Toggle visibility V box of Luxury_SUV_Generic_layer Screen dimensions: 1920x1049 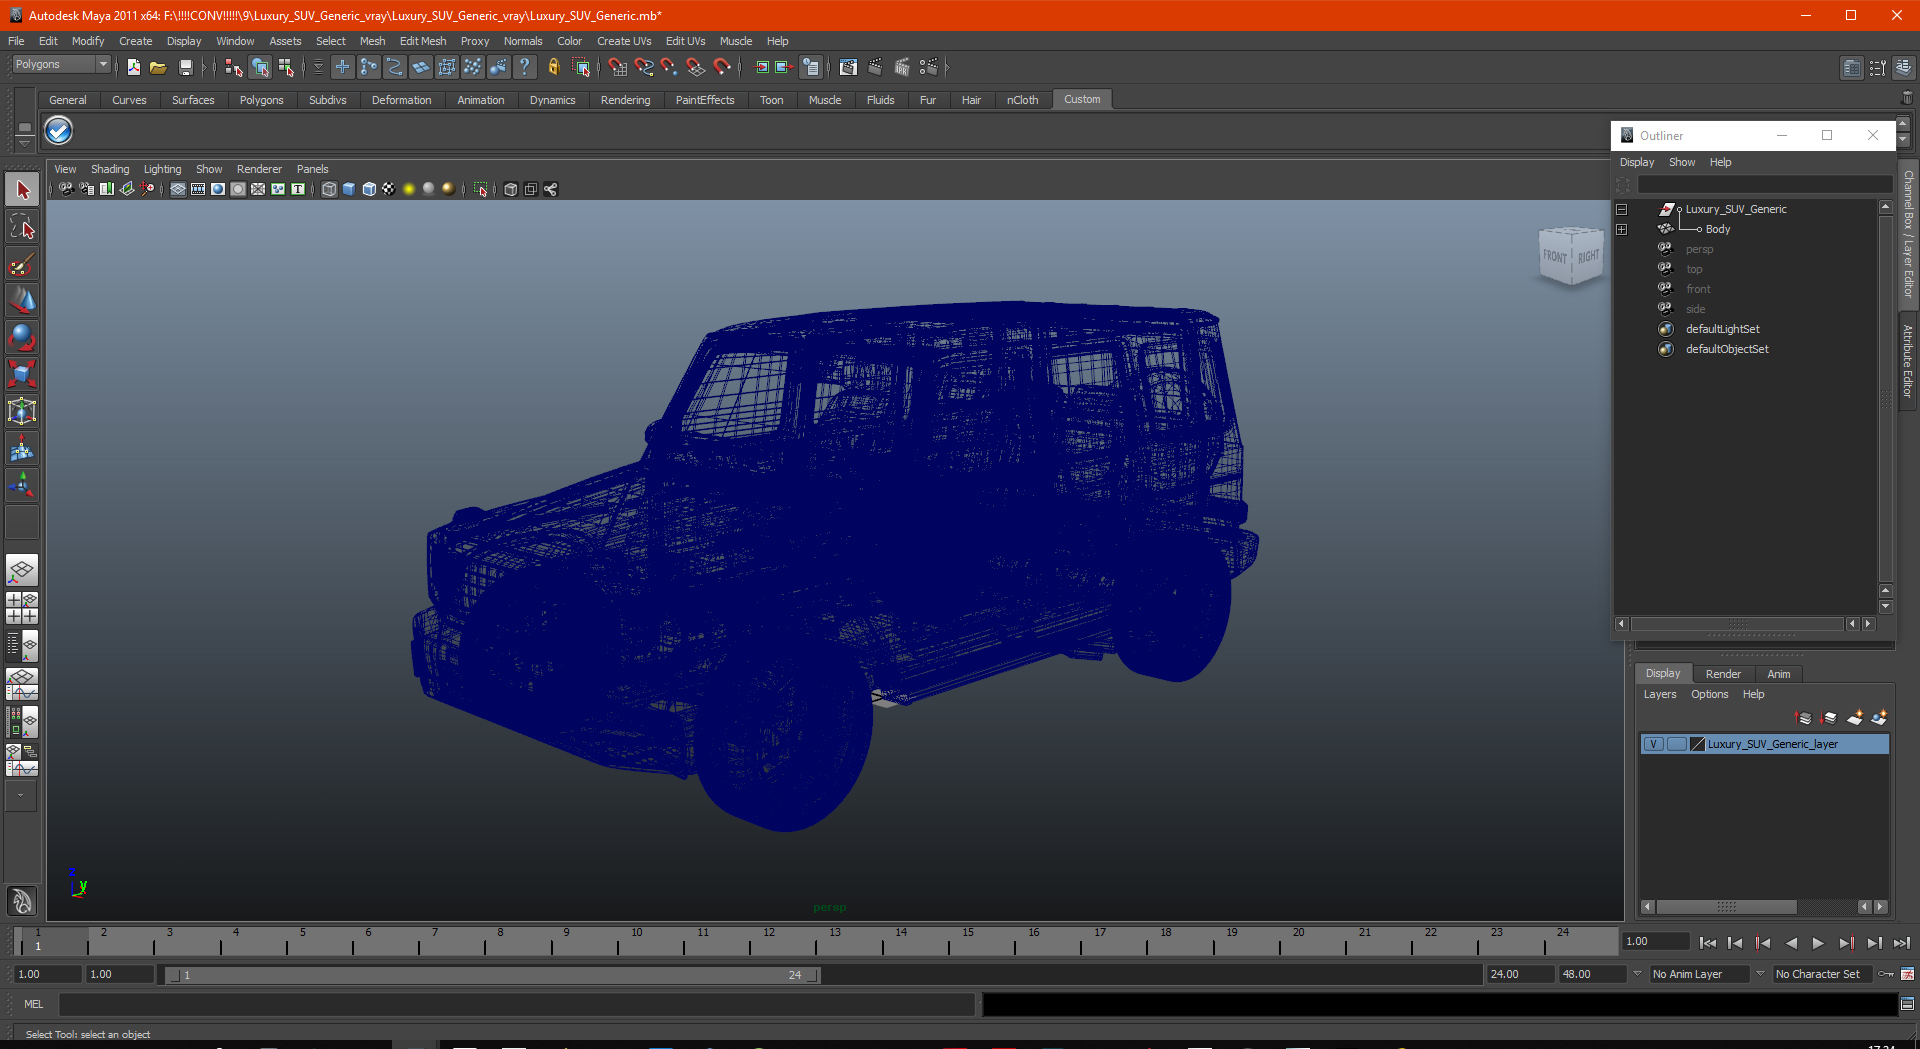click(1654, 744)
